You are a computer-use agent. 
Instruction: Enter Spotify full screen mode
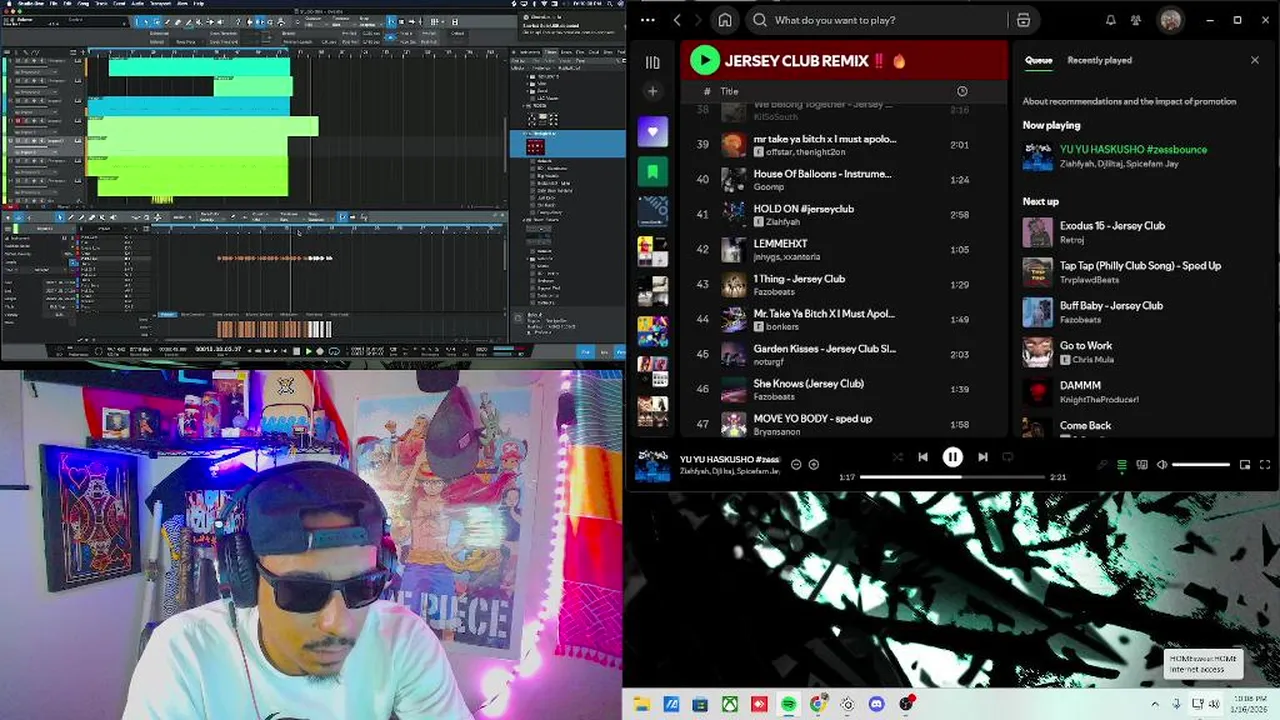click(x=1265, y=464)
